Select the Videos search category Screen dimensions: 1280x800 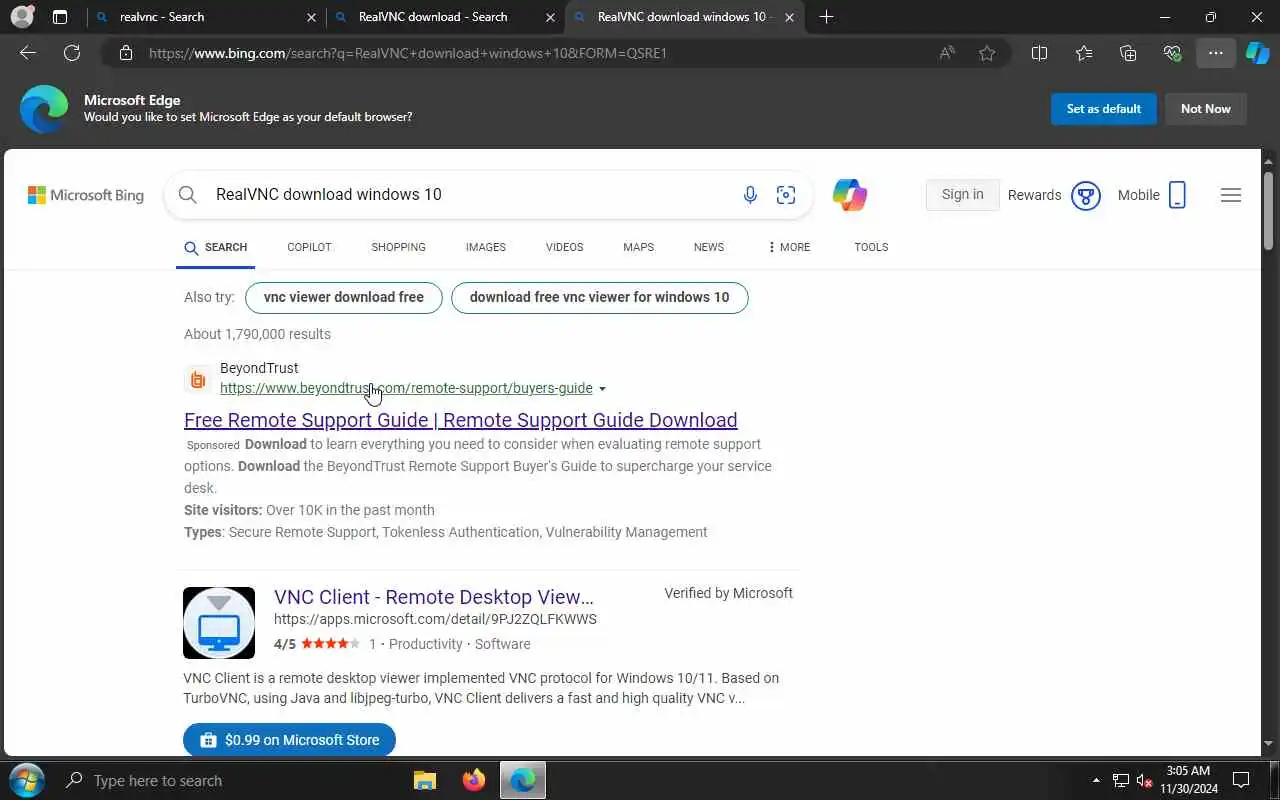point(564,247)
